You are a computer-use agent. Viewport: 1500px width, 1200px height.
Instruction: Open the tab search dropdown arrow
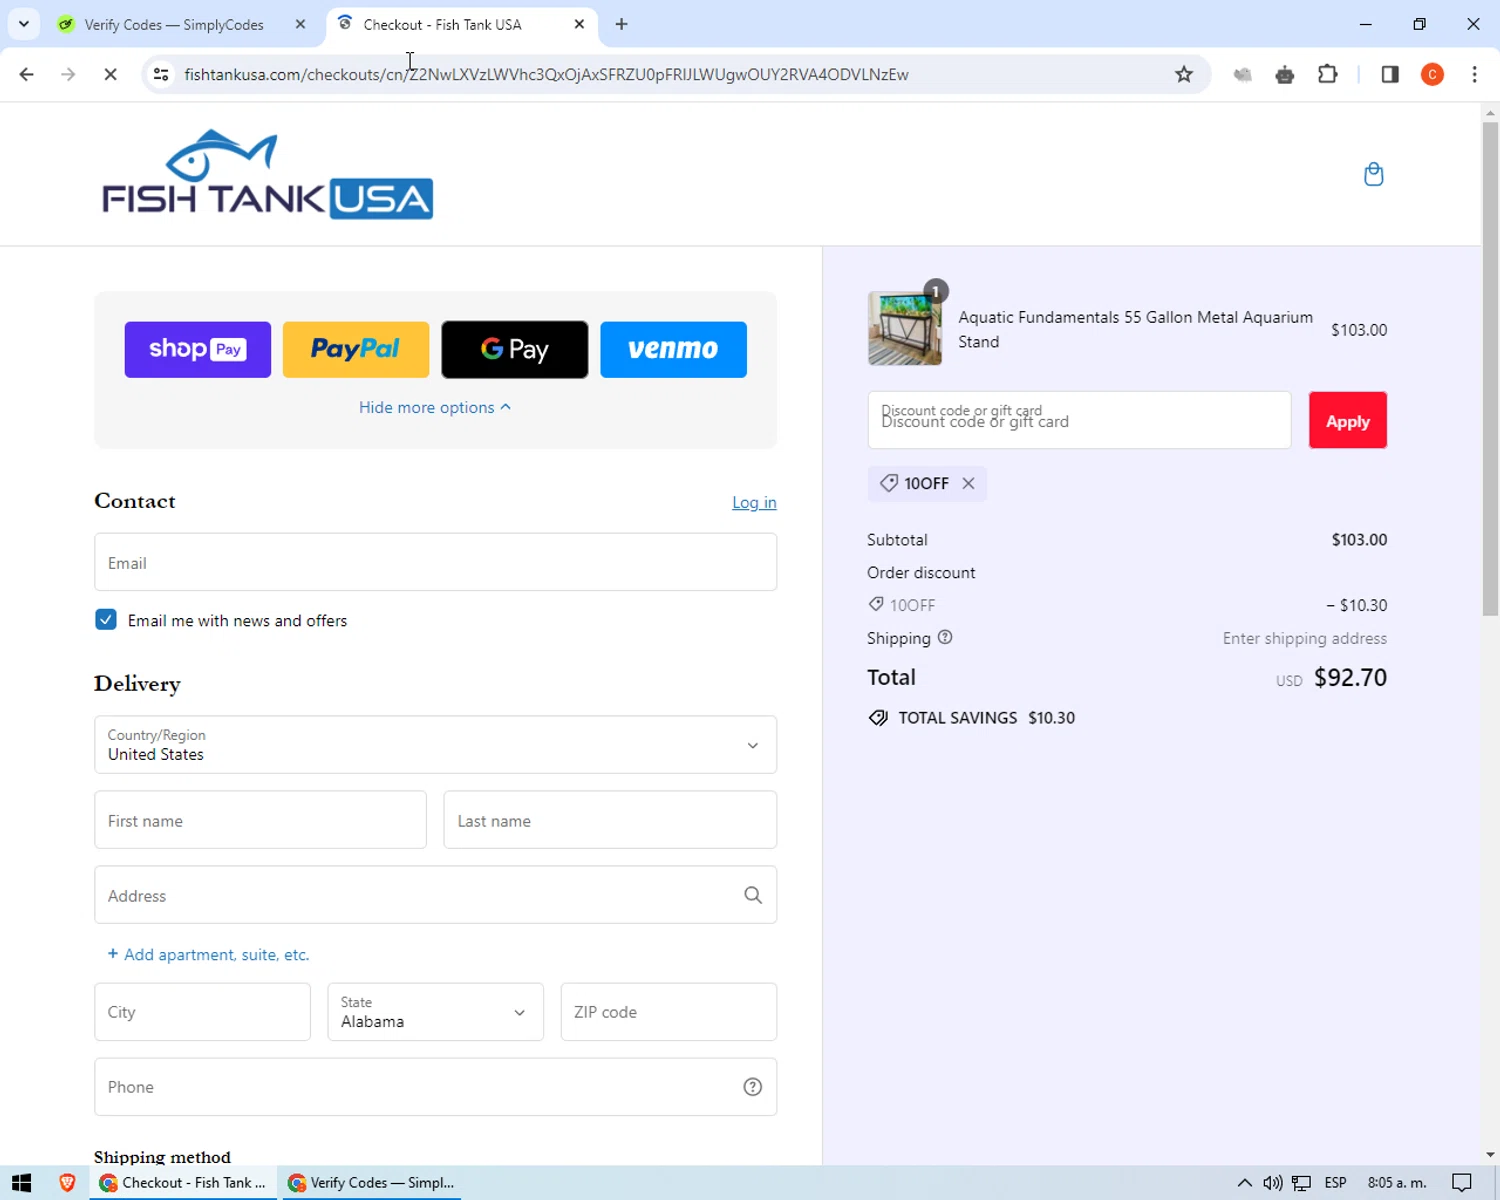[x=24, y=24]
